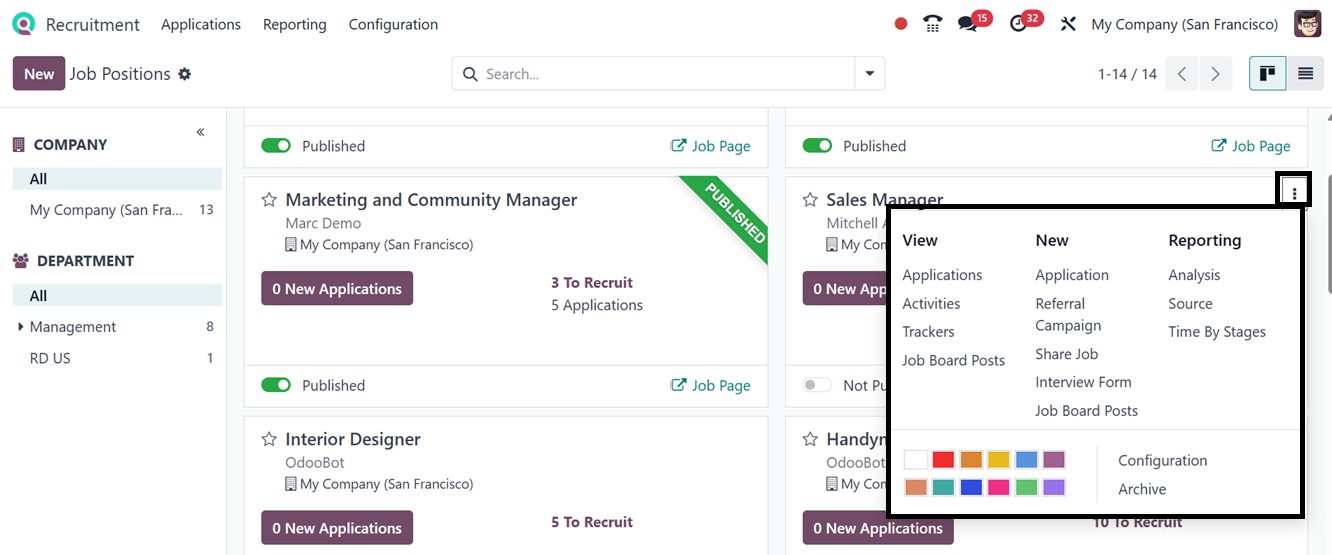The image size is (1332, 555).
Task: Open 5 Applications link on Marketing card
Action: pos(597,305)
